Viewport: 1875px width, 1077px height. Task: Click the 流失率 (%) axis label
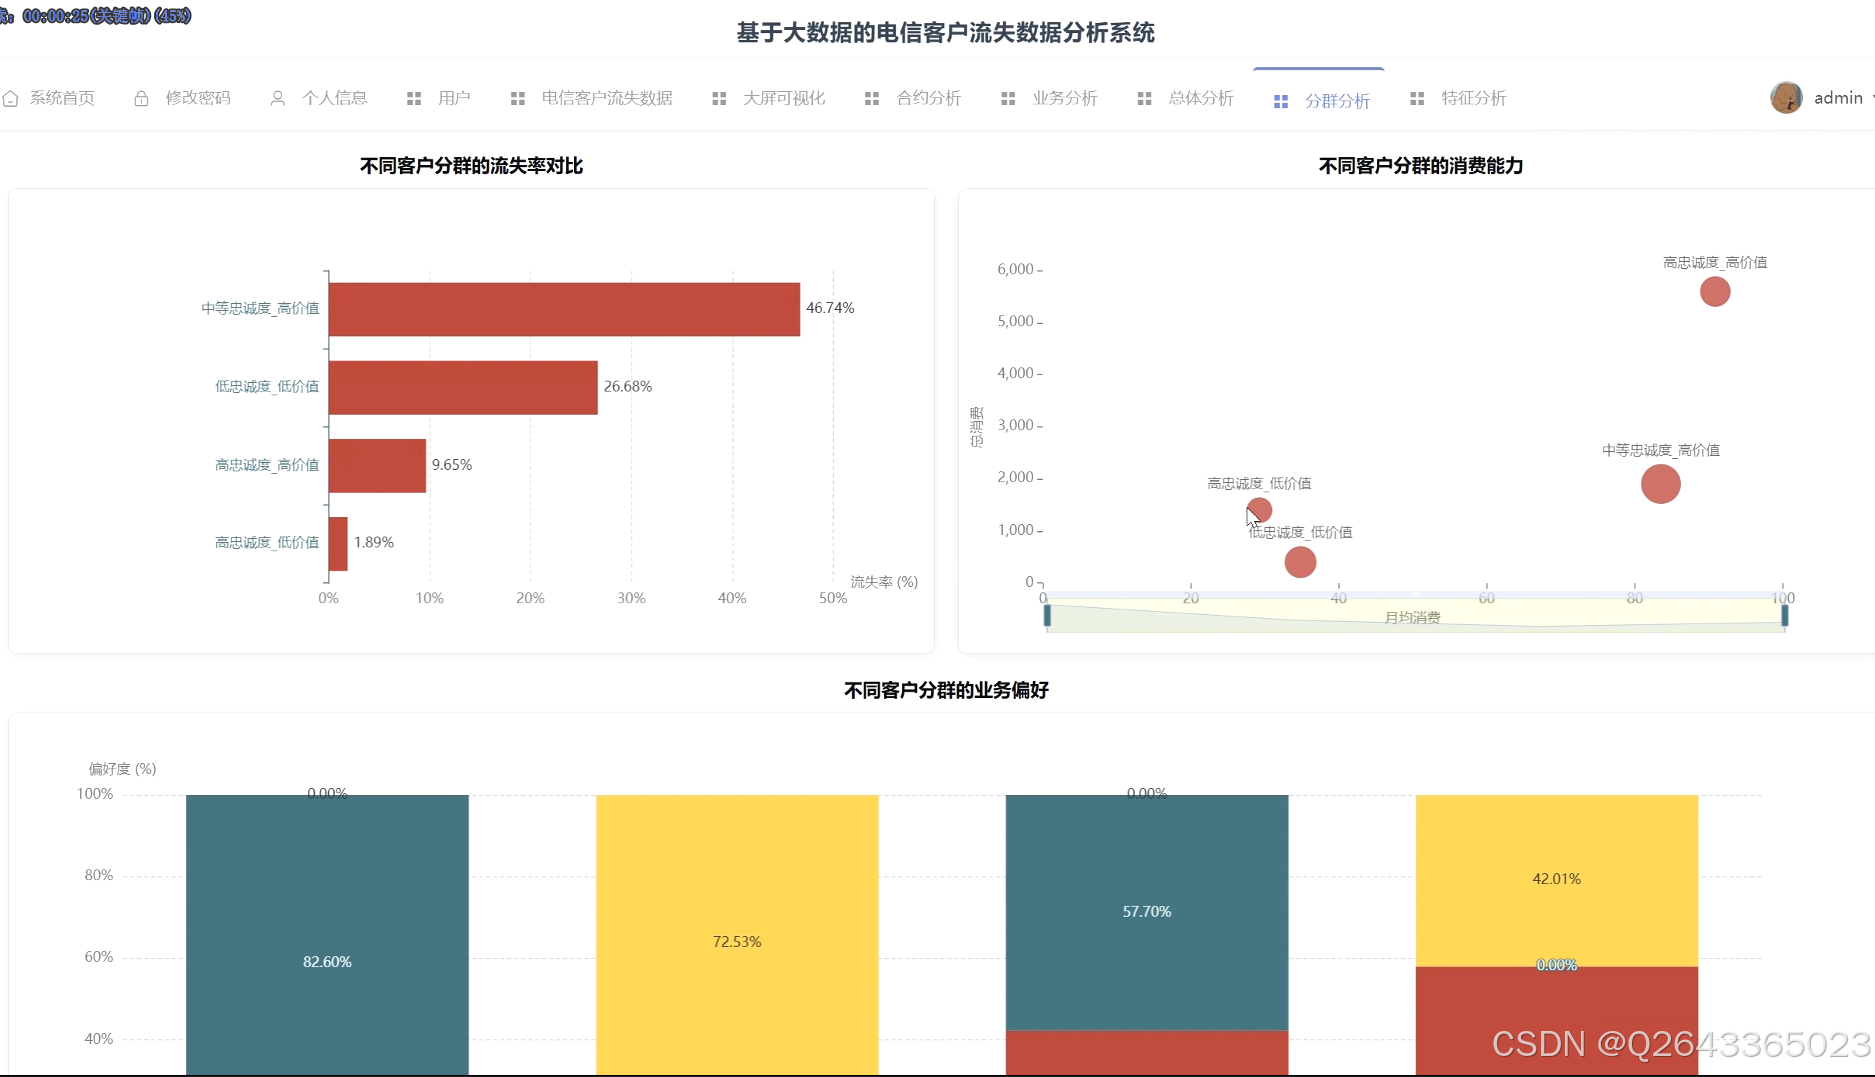tap(884, 582)
